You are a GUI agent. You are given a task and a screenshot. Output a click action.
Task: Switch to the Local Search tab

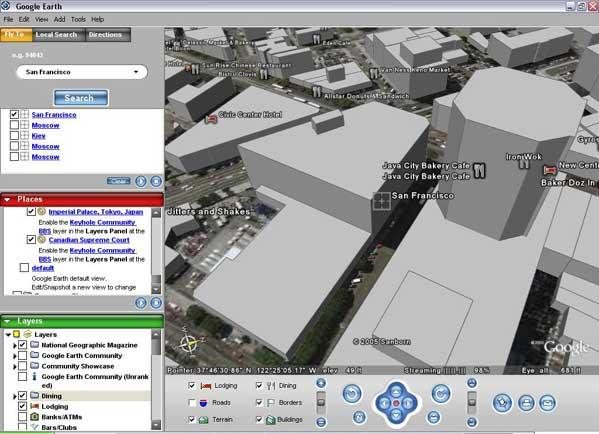(58, 35)
